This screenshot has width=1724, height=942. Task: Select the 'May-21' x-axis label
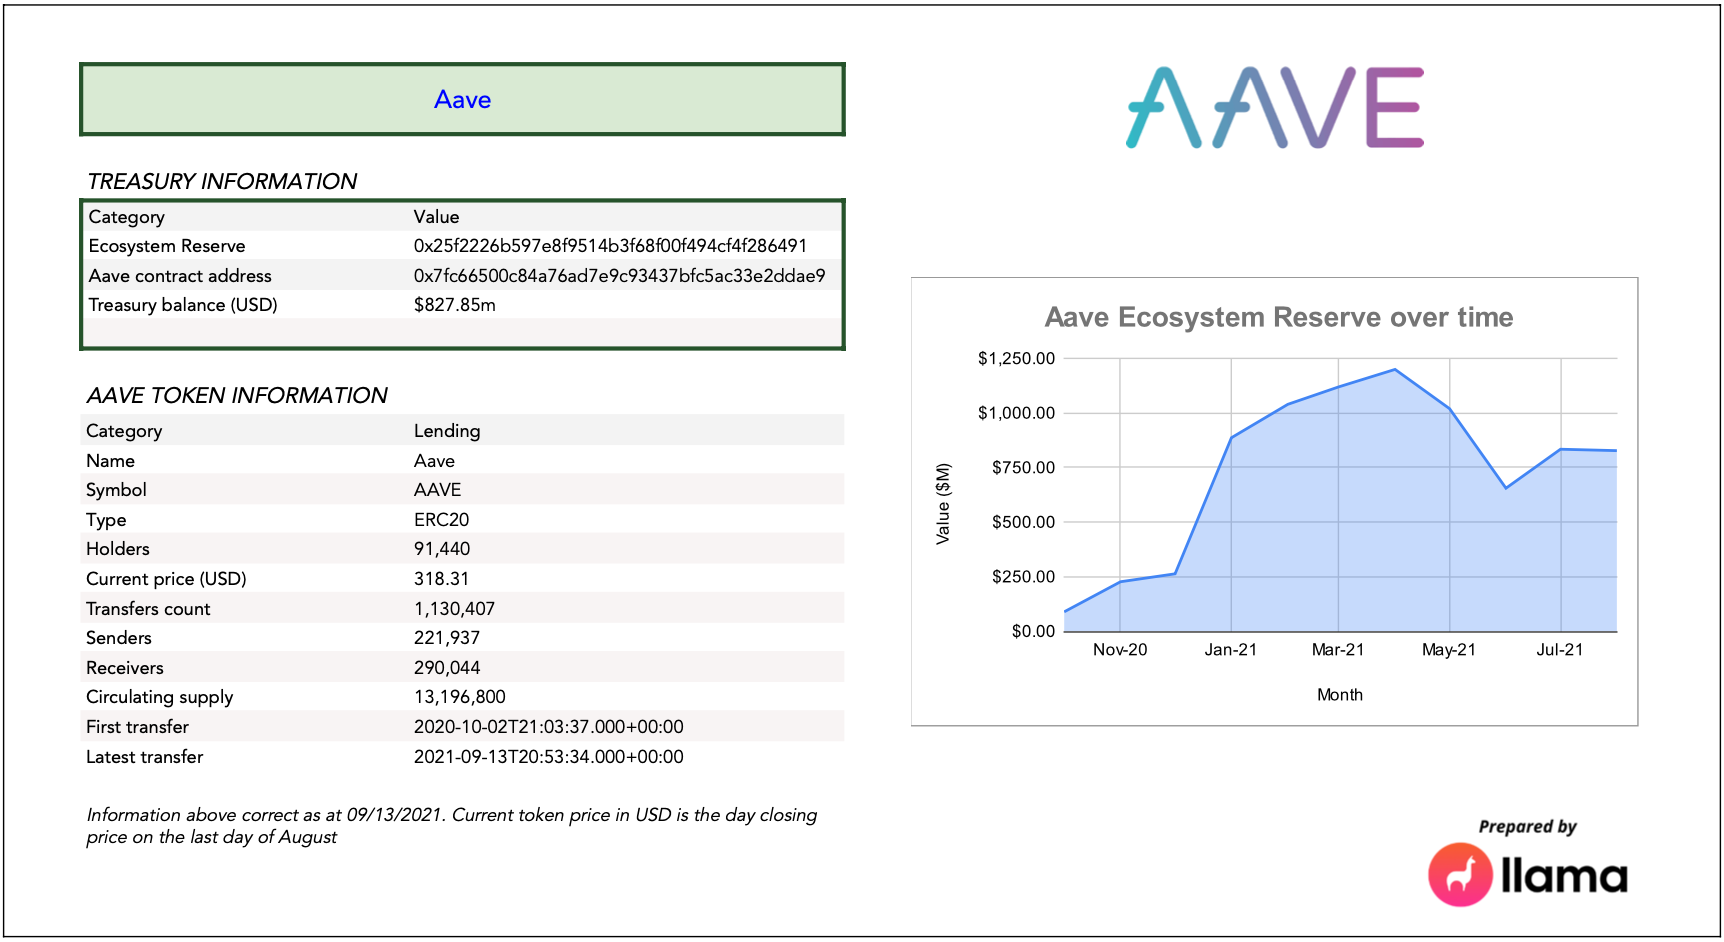click(x=1449, y=650)
